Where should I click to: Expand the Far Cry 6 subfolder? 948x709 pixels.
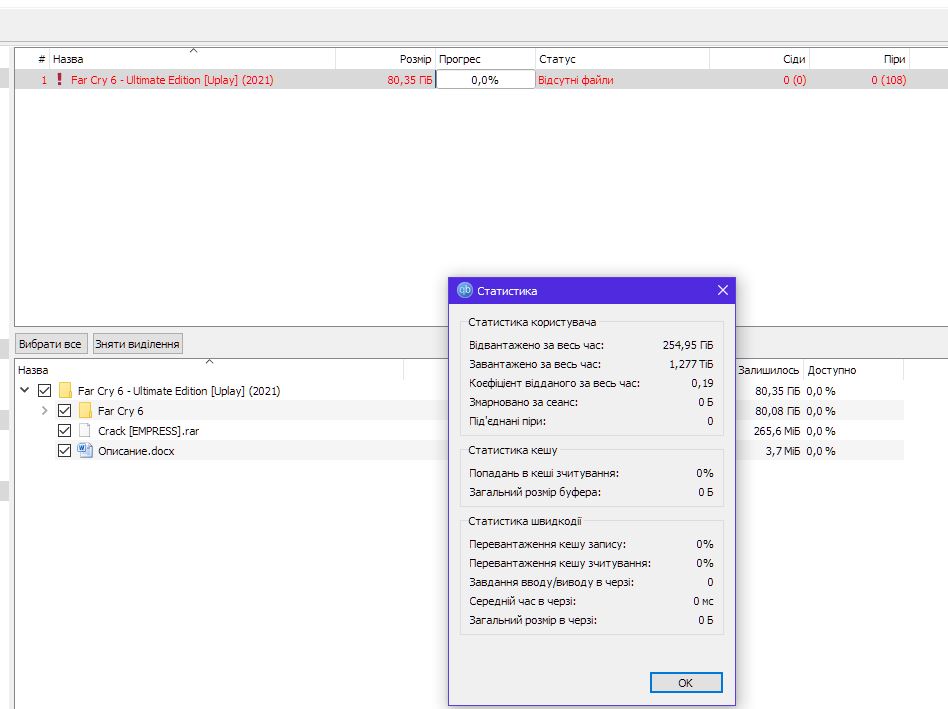pos(44,411)
